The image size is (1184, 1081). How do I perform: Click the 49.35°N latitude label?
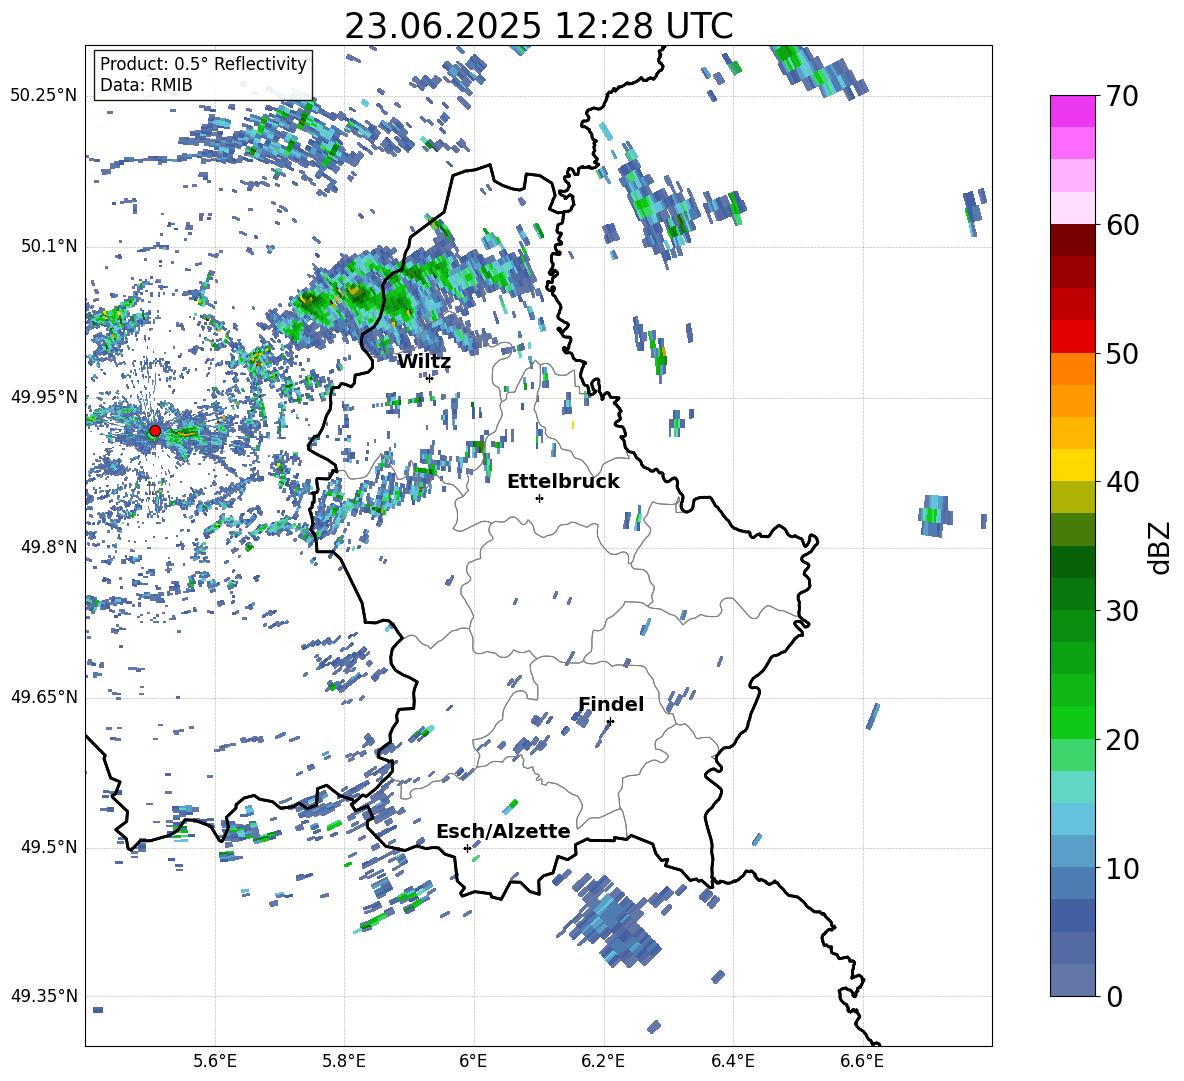(44, 996)
